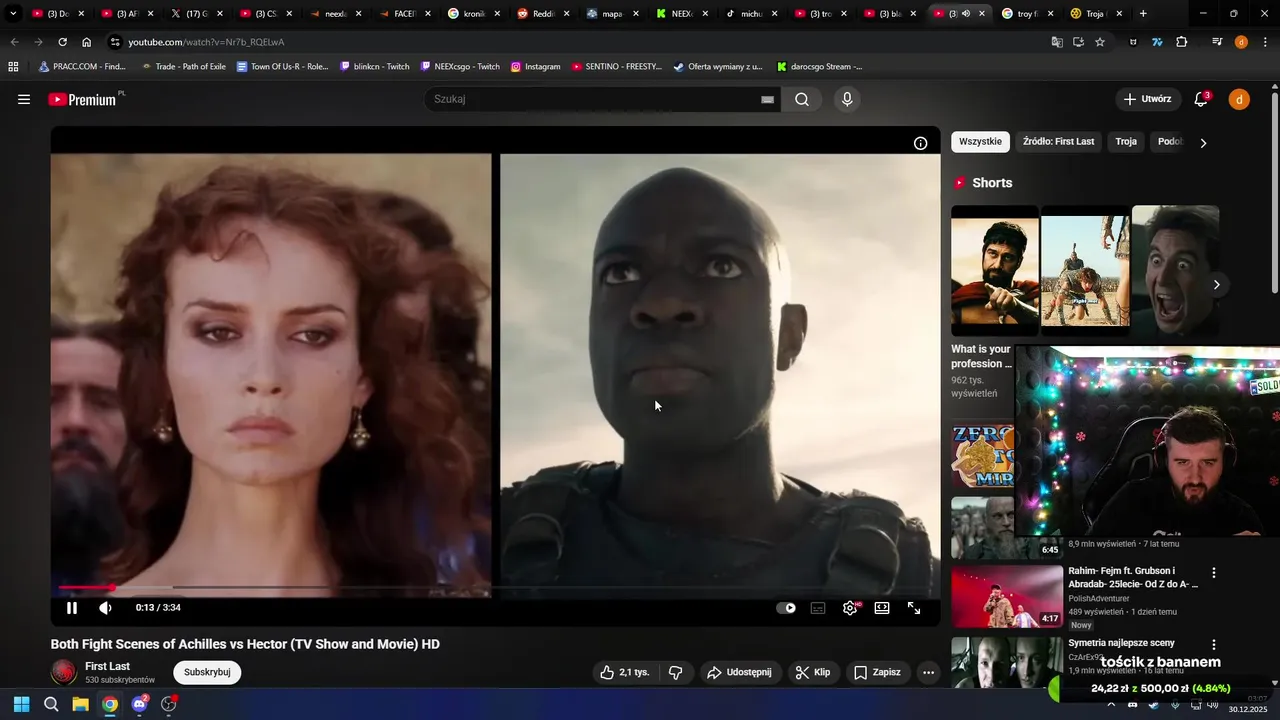The height and width of the screenshot is (720, 1280).
Task: Switch player to theater mode
Action: click(882, 608)
